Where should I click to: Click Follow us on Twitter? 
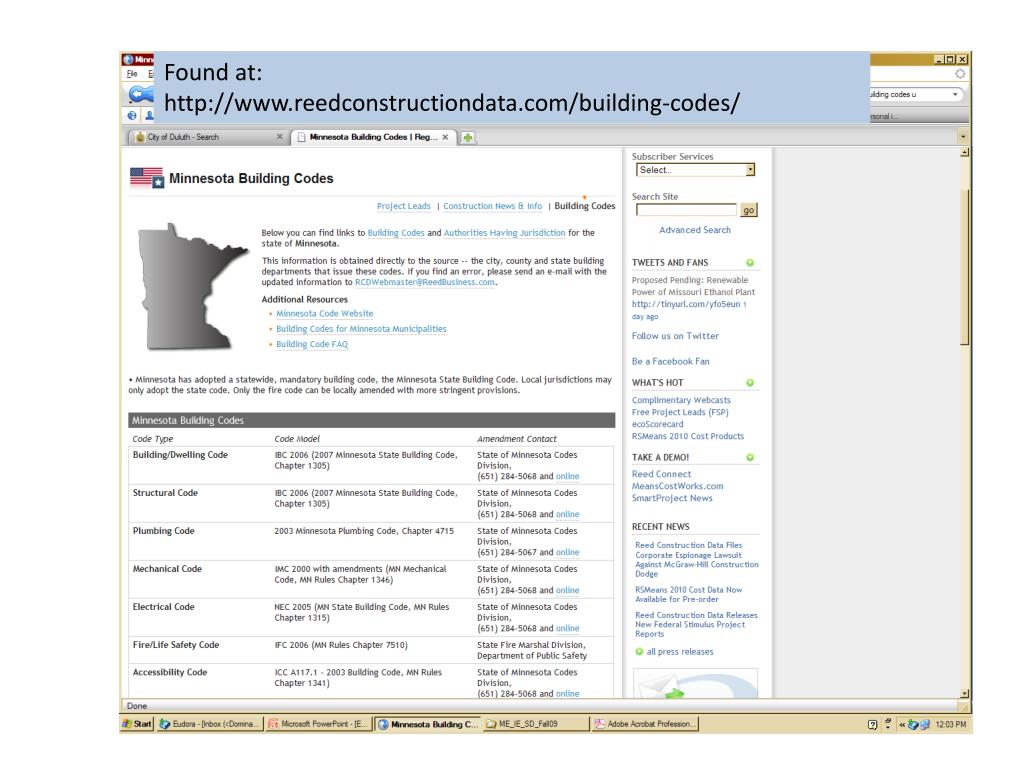pyautogui.click(x=675, y=336)
